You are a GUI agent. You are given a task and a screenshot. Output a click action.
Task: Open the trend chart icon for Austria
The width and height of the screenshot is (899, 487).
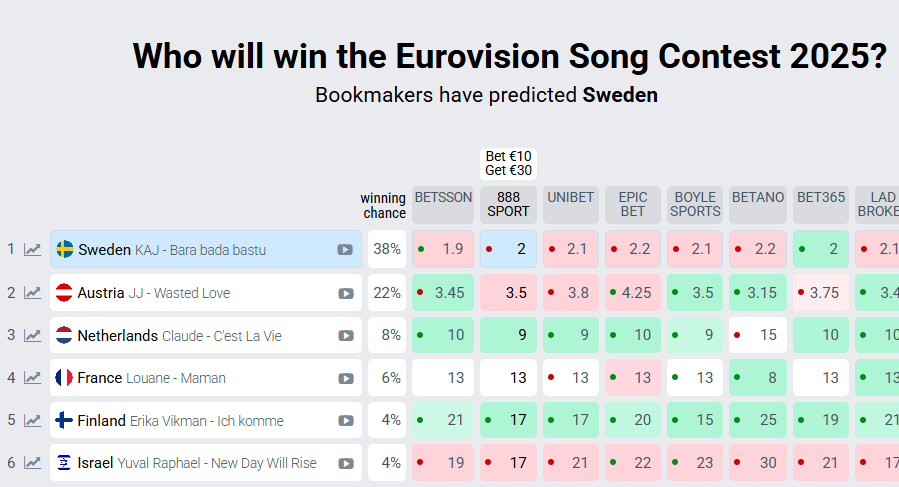coord(33,293)
